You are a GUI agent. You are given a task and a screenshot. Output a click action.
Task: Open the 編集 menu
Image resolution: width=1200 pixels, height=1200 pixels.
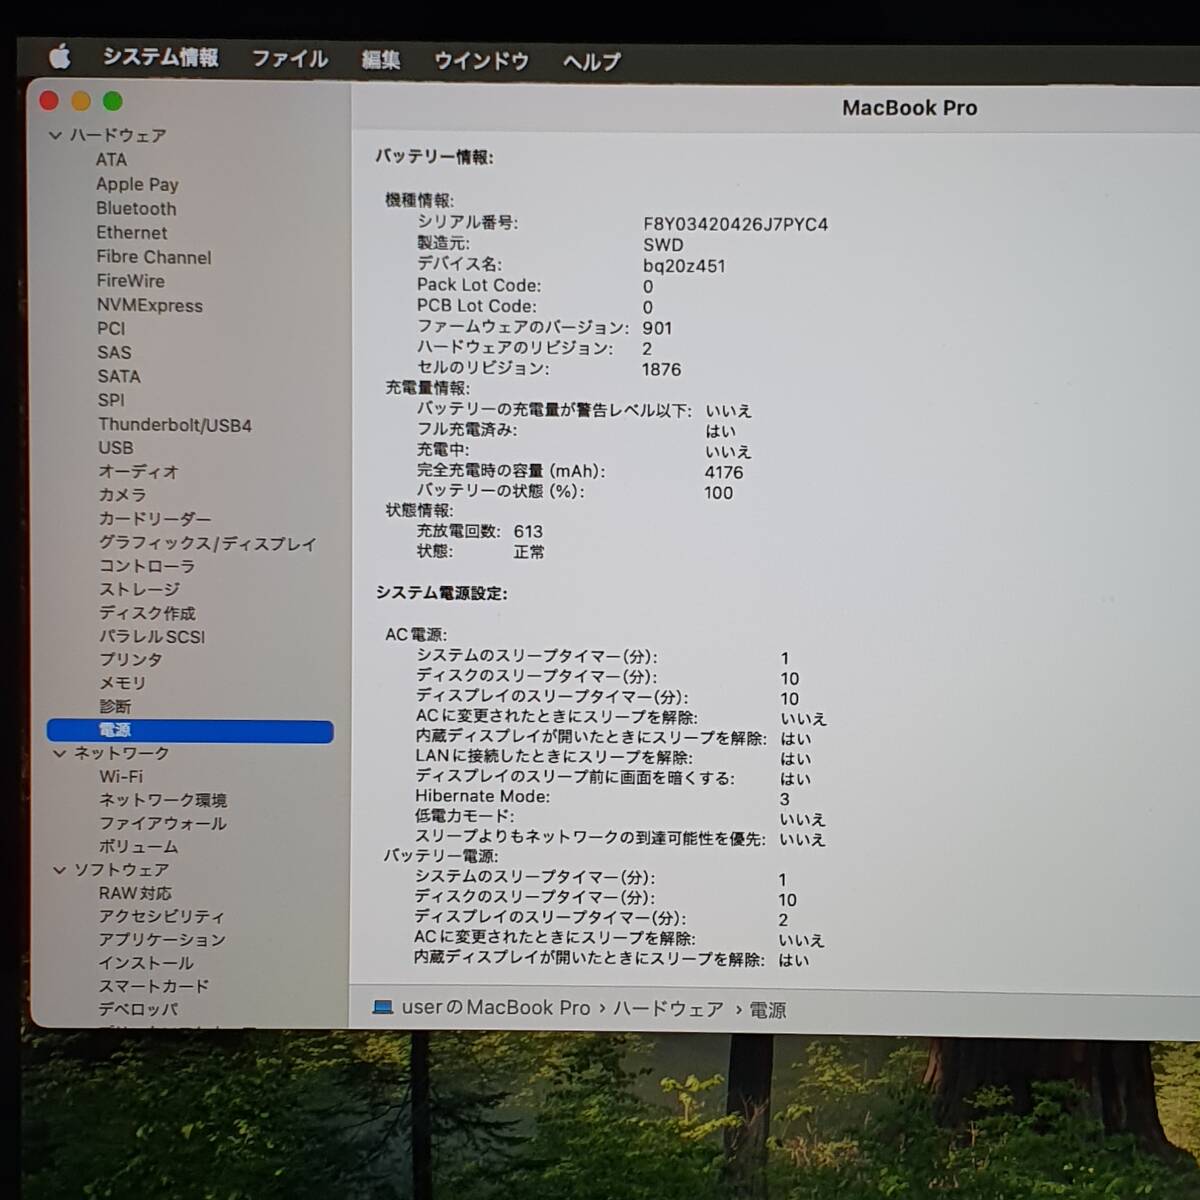[x=381, y=60]
